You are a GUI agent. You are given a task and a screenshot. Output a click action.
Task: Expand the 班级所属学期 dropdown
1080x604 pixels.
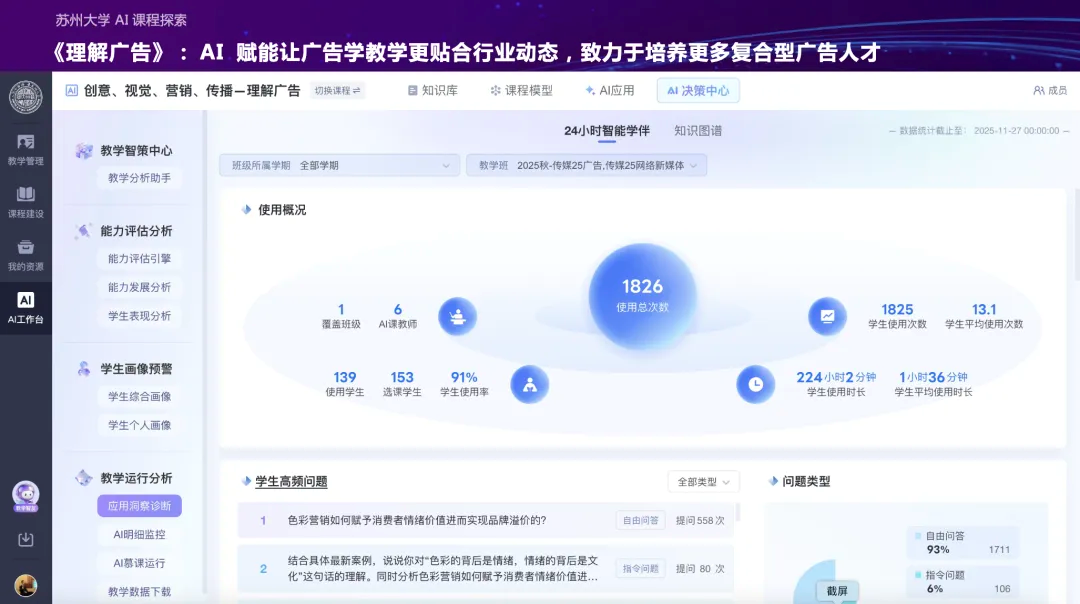tap(339, 166)
